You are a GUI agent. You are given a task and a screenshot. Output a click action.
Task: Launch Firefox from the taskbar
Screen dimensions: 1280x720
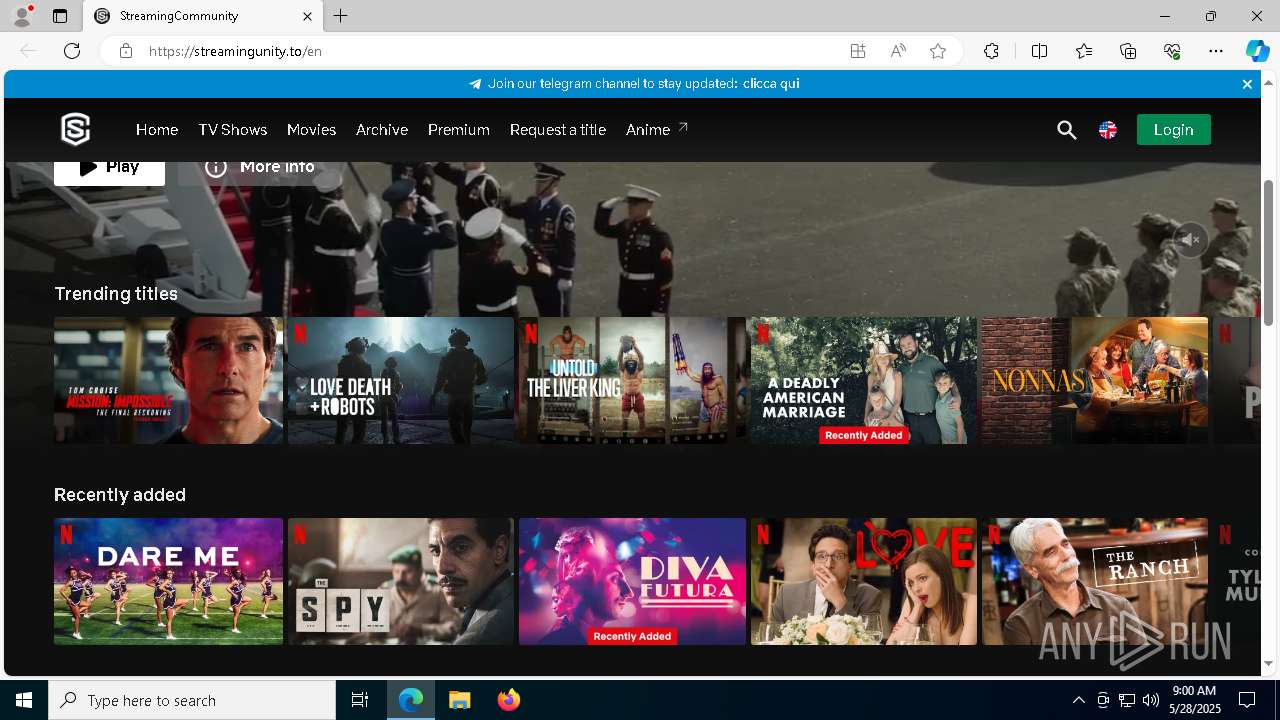[x=508, y=700]
